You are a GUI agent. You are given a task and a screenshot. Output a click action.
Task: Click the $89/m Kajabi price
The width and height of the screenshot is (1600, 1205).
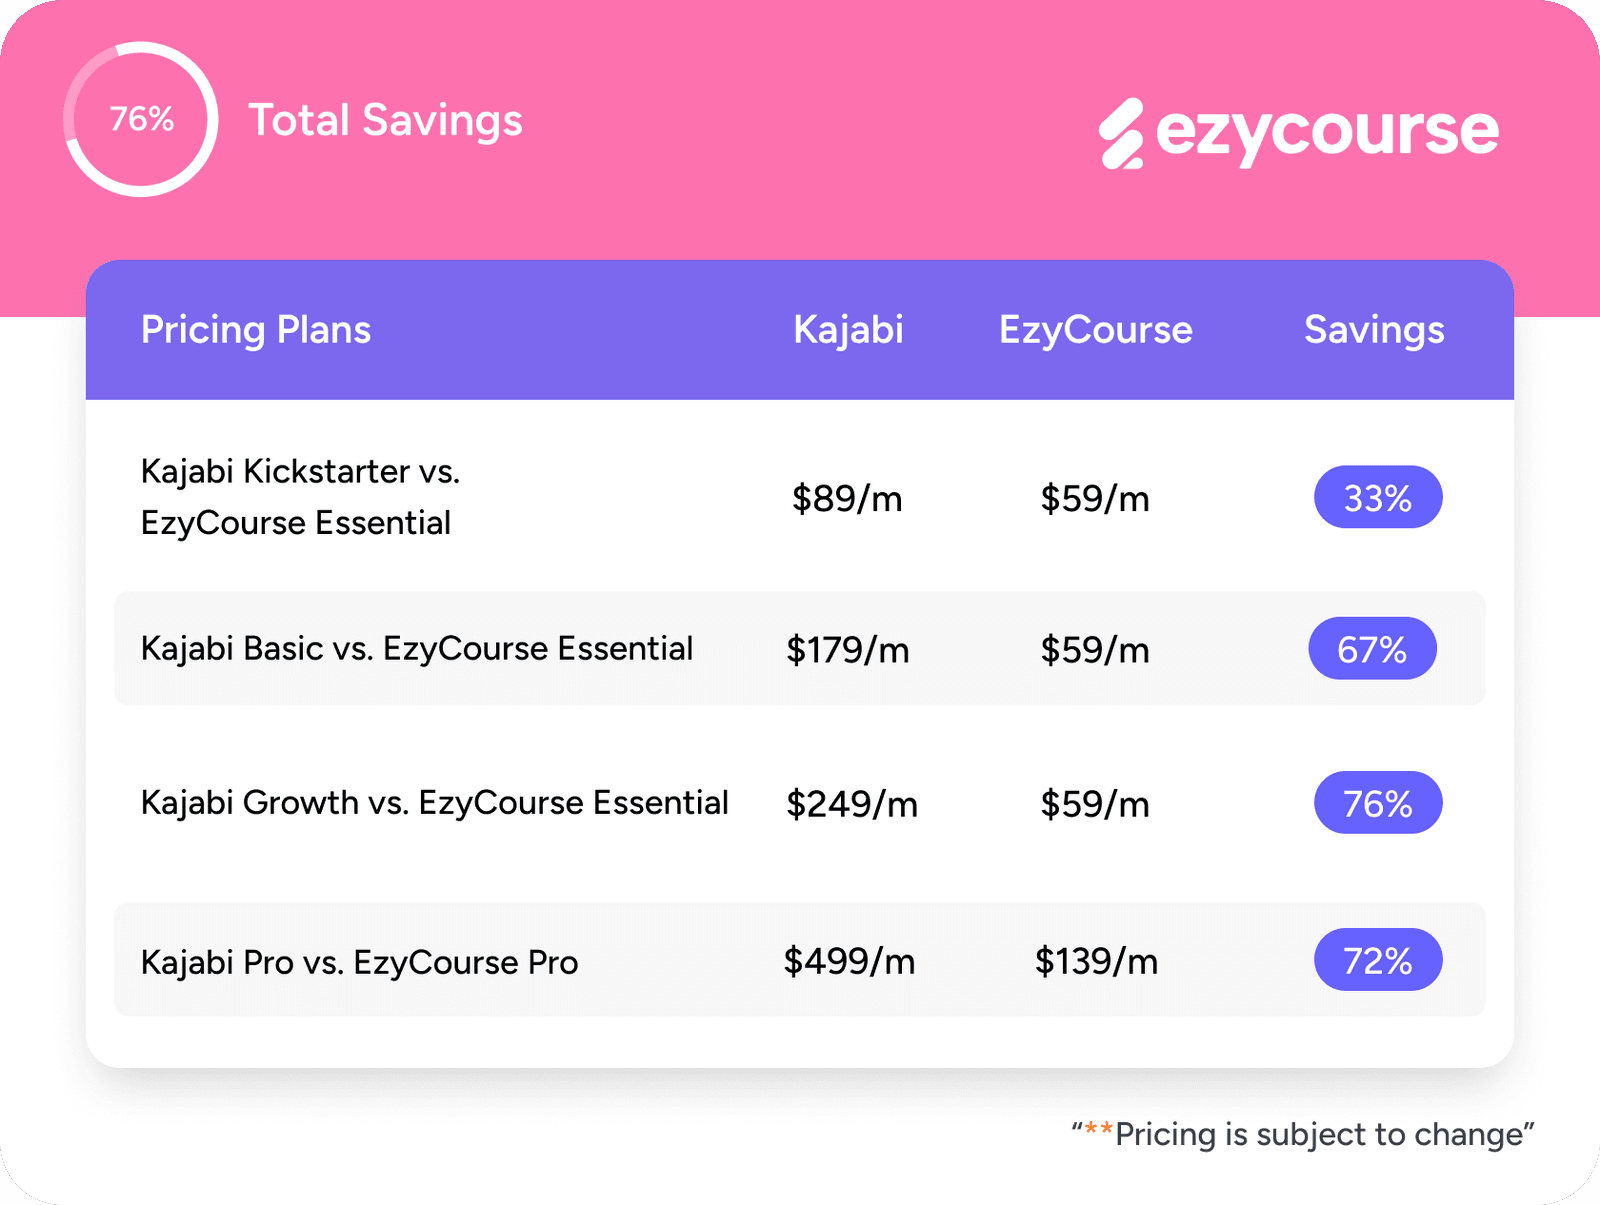point(847,498)
